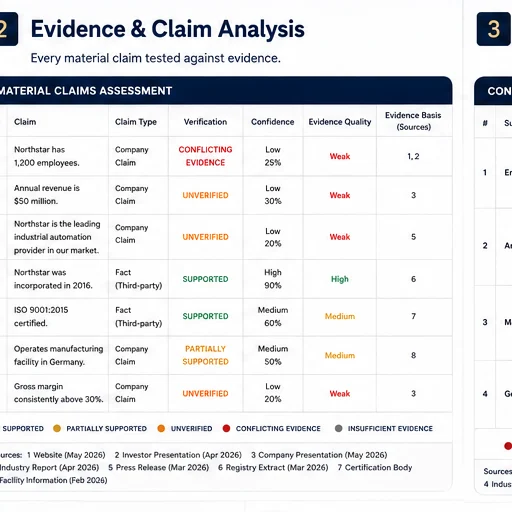Viewport: 512px width, 512px height.
Task: Click the sources cell showing 7
Action: (x=413, y=316)
